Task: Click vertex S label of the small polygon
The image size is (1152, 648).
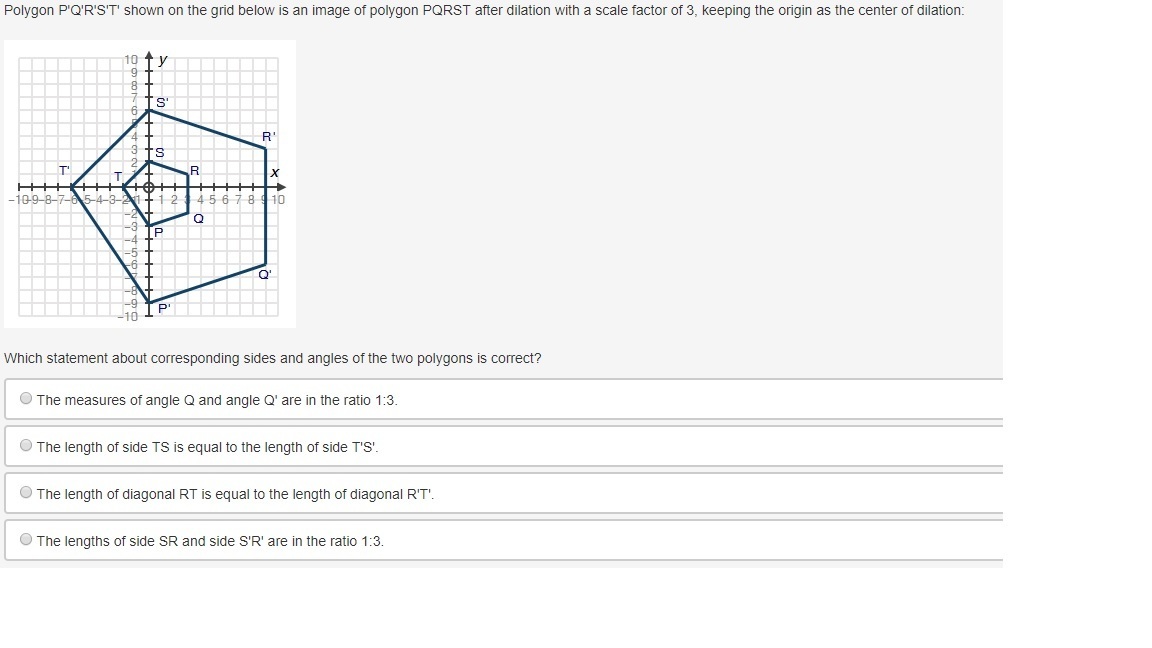Action: click(x=159, y=152)
